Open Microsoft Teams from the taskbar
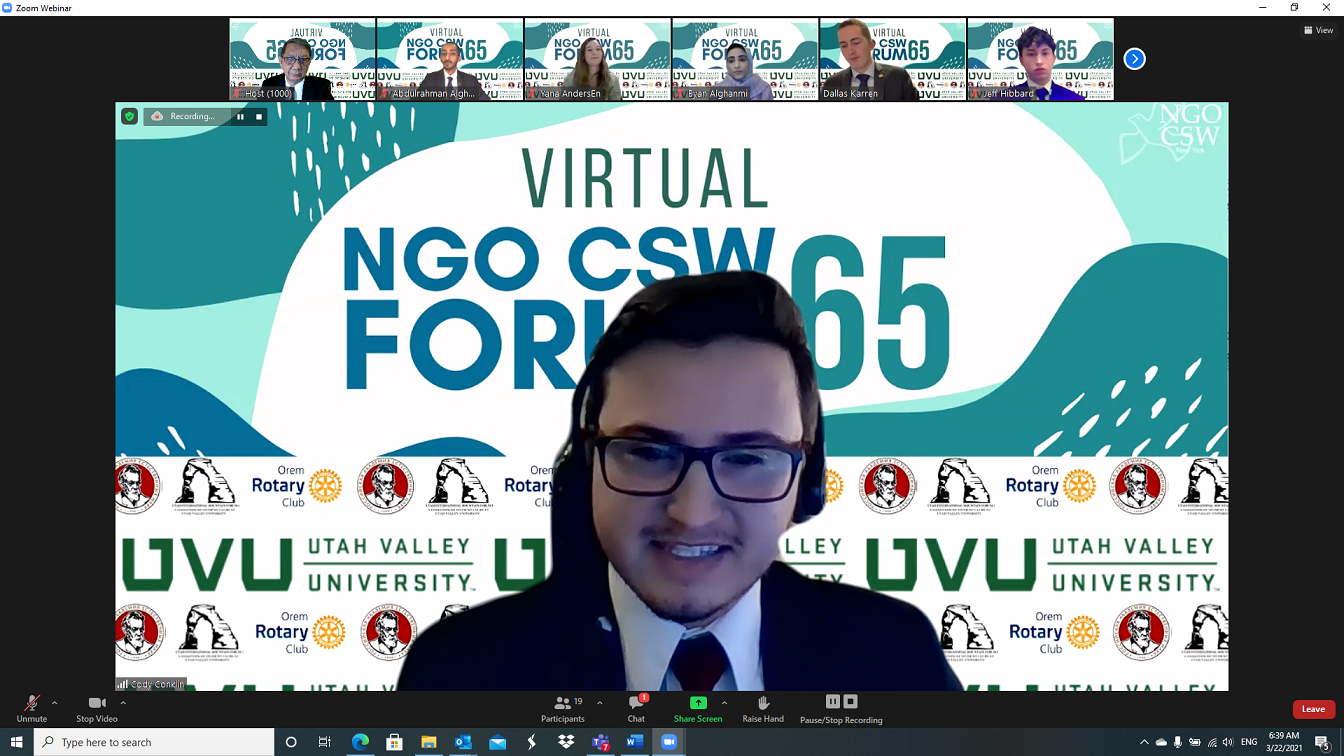1344x756 pixels. coord(601,742)
